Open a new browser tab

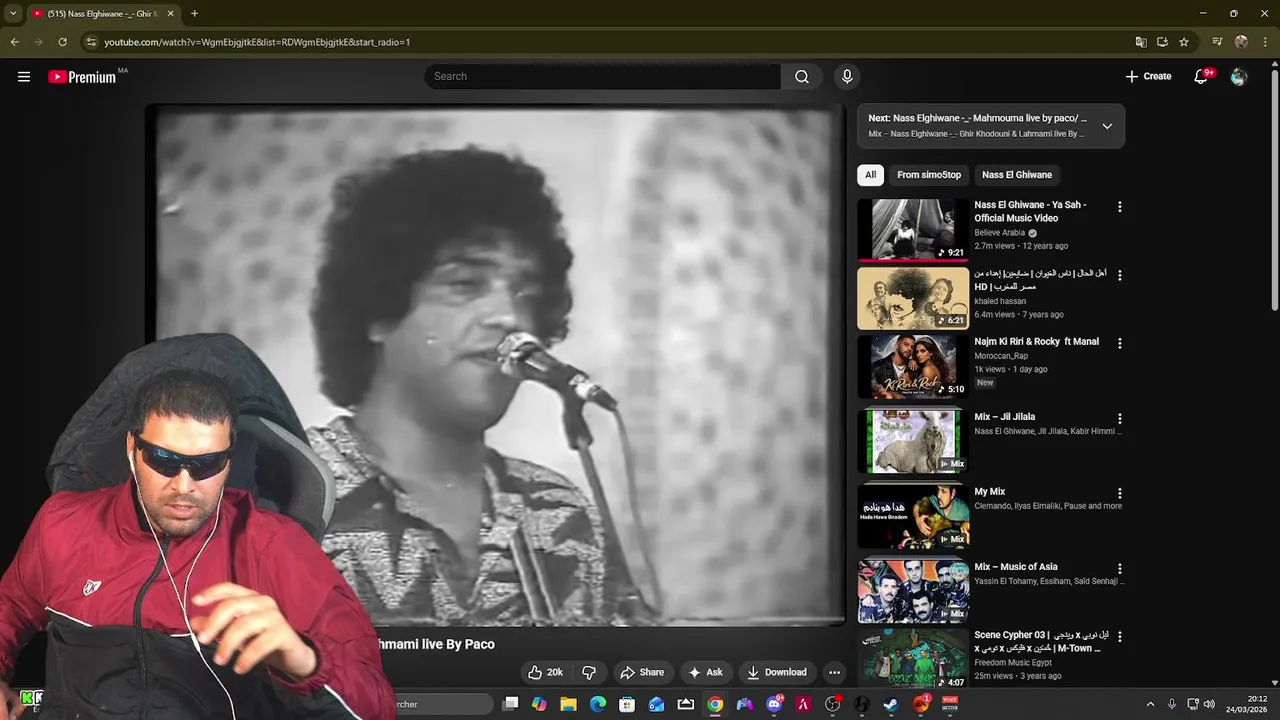pos(194,14)
